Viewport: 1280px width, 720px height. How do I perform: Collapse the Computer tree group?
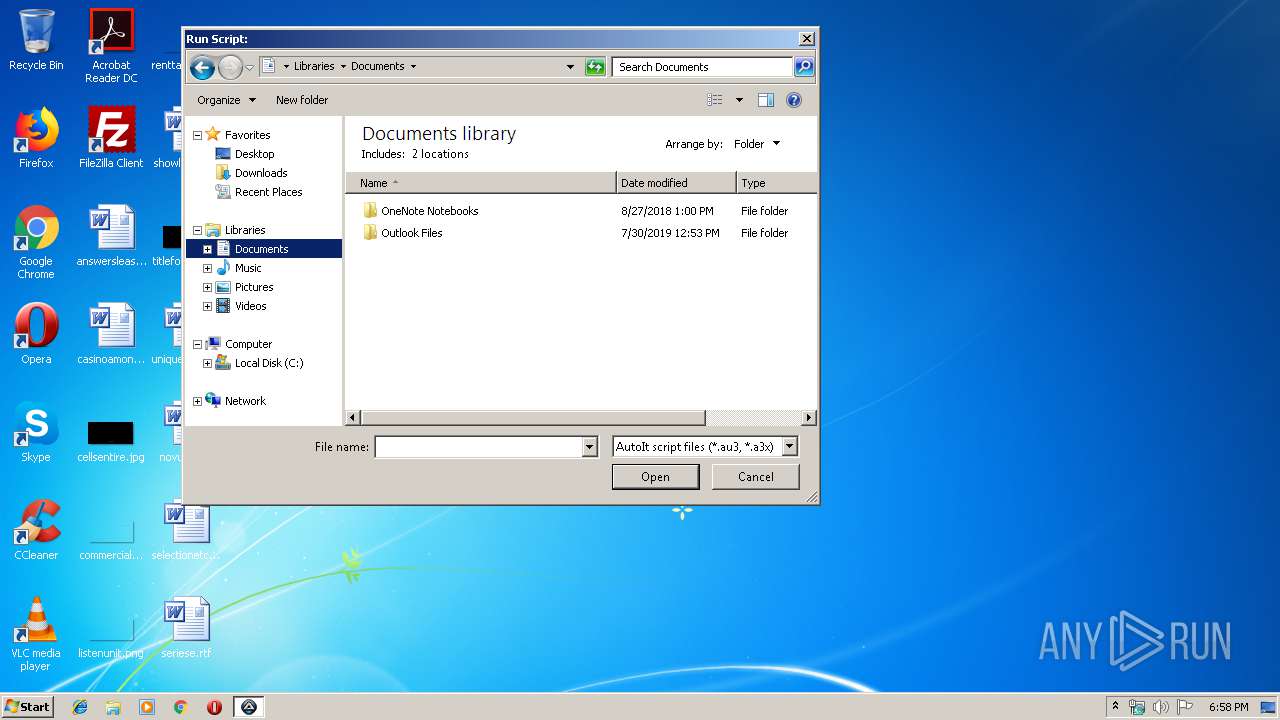[197, 344]
